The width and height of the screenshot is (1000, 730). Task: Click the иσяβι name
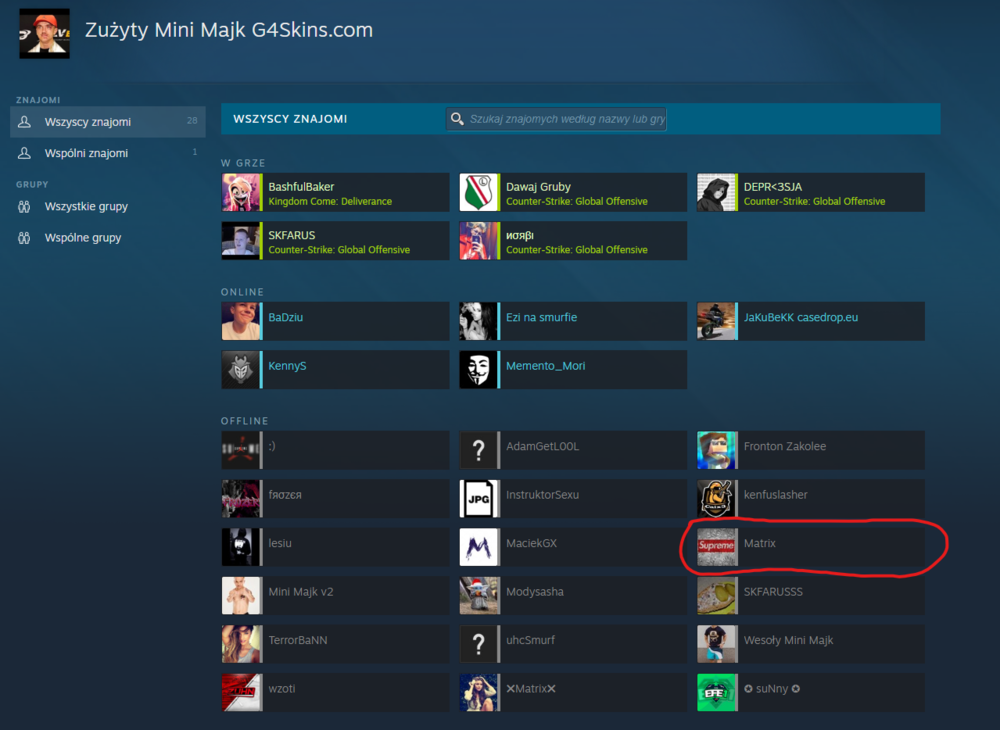[520, 235]
